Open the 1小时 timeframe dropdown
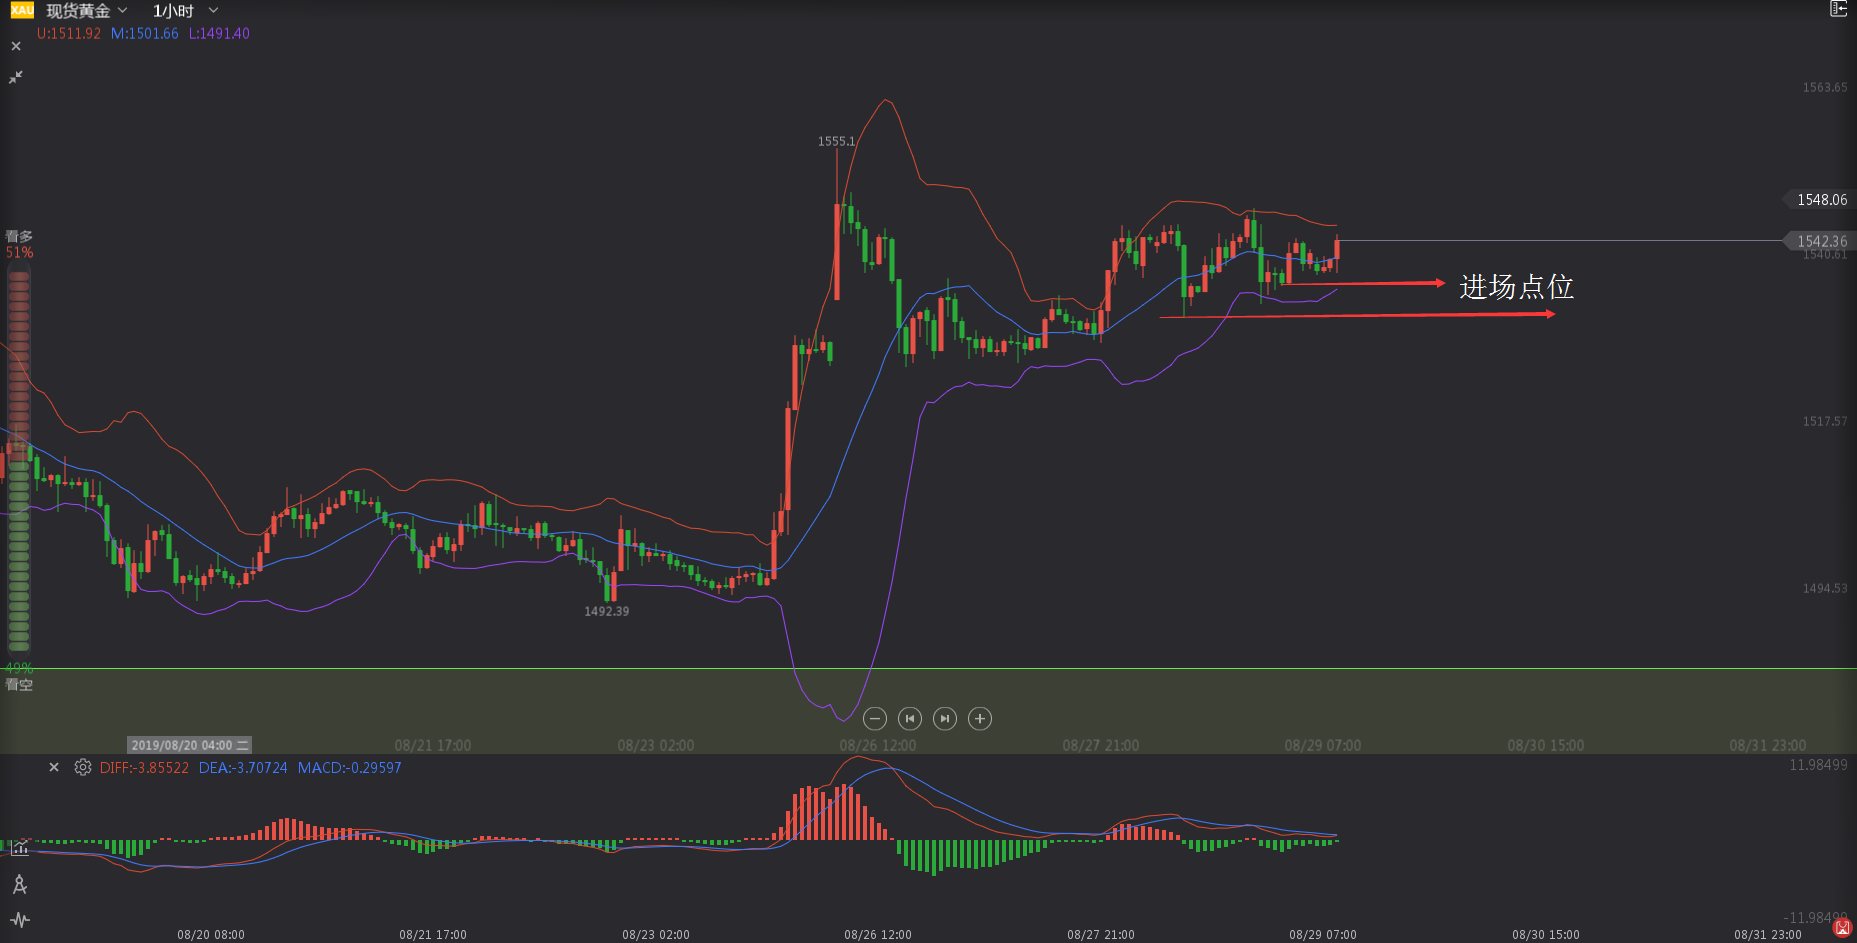Screen dimensions: 1857x943 point(185,11)
